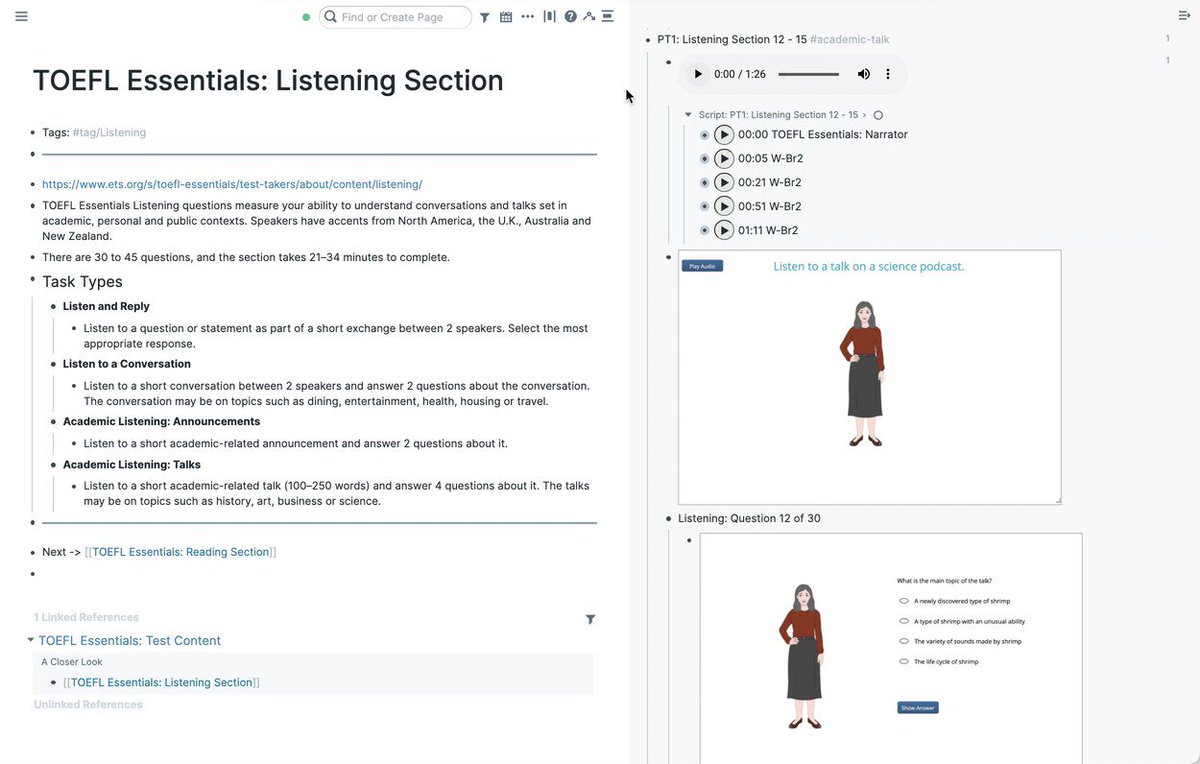Open the three-dot more options menu in top bar
Image resolution: width=1200 pixels, height=764 pixels.
coord(528,17)
